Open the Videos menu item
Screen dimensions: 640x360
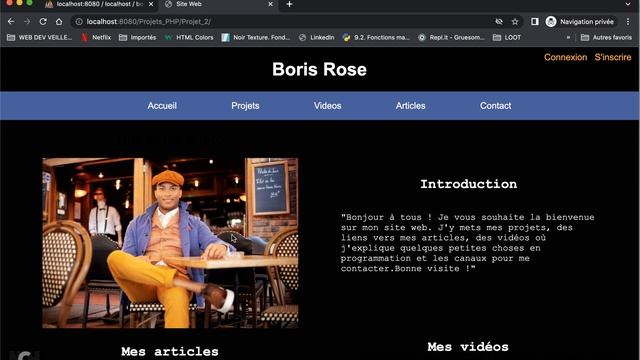[327, 106]
